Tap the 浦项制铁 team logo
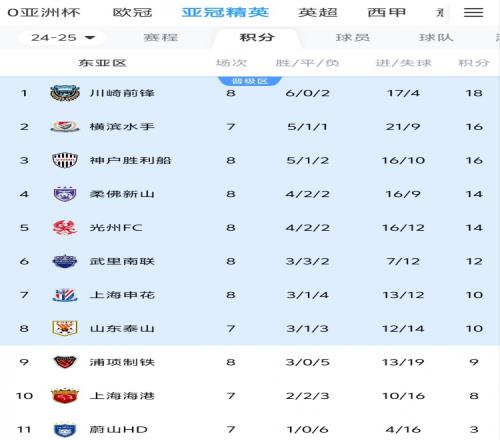This screenshot has width=500, height=440. point(65,362)
